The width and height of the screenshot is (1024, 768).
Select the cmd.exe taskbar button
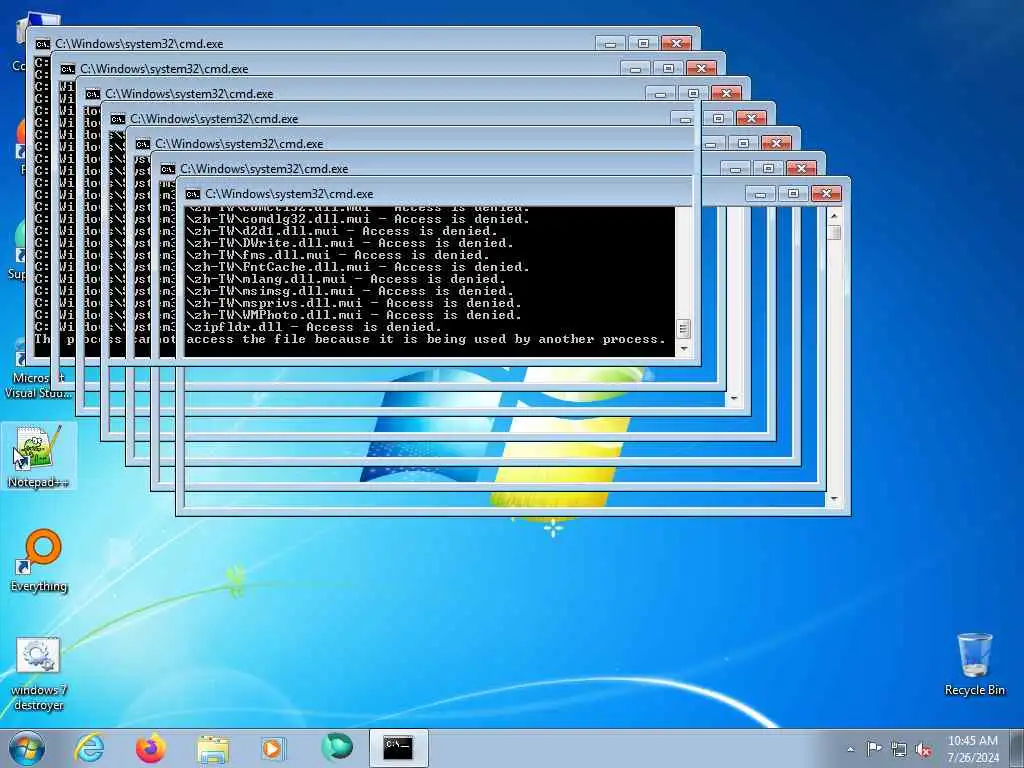point(398,748)
